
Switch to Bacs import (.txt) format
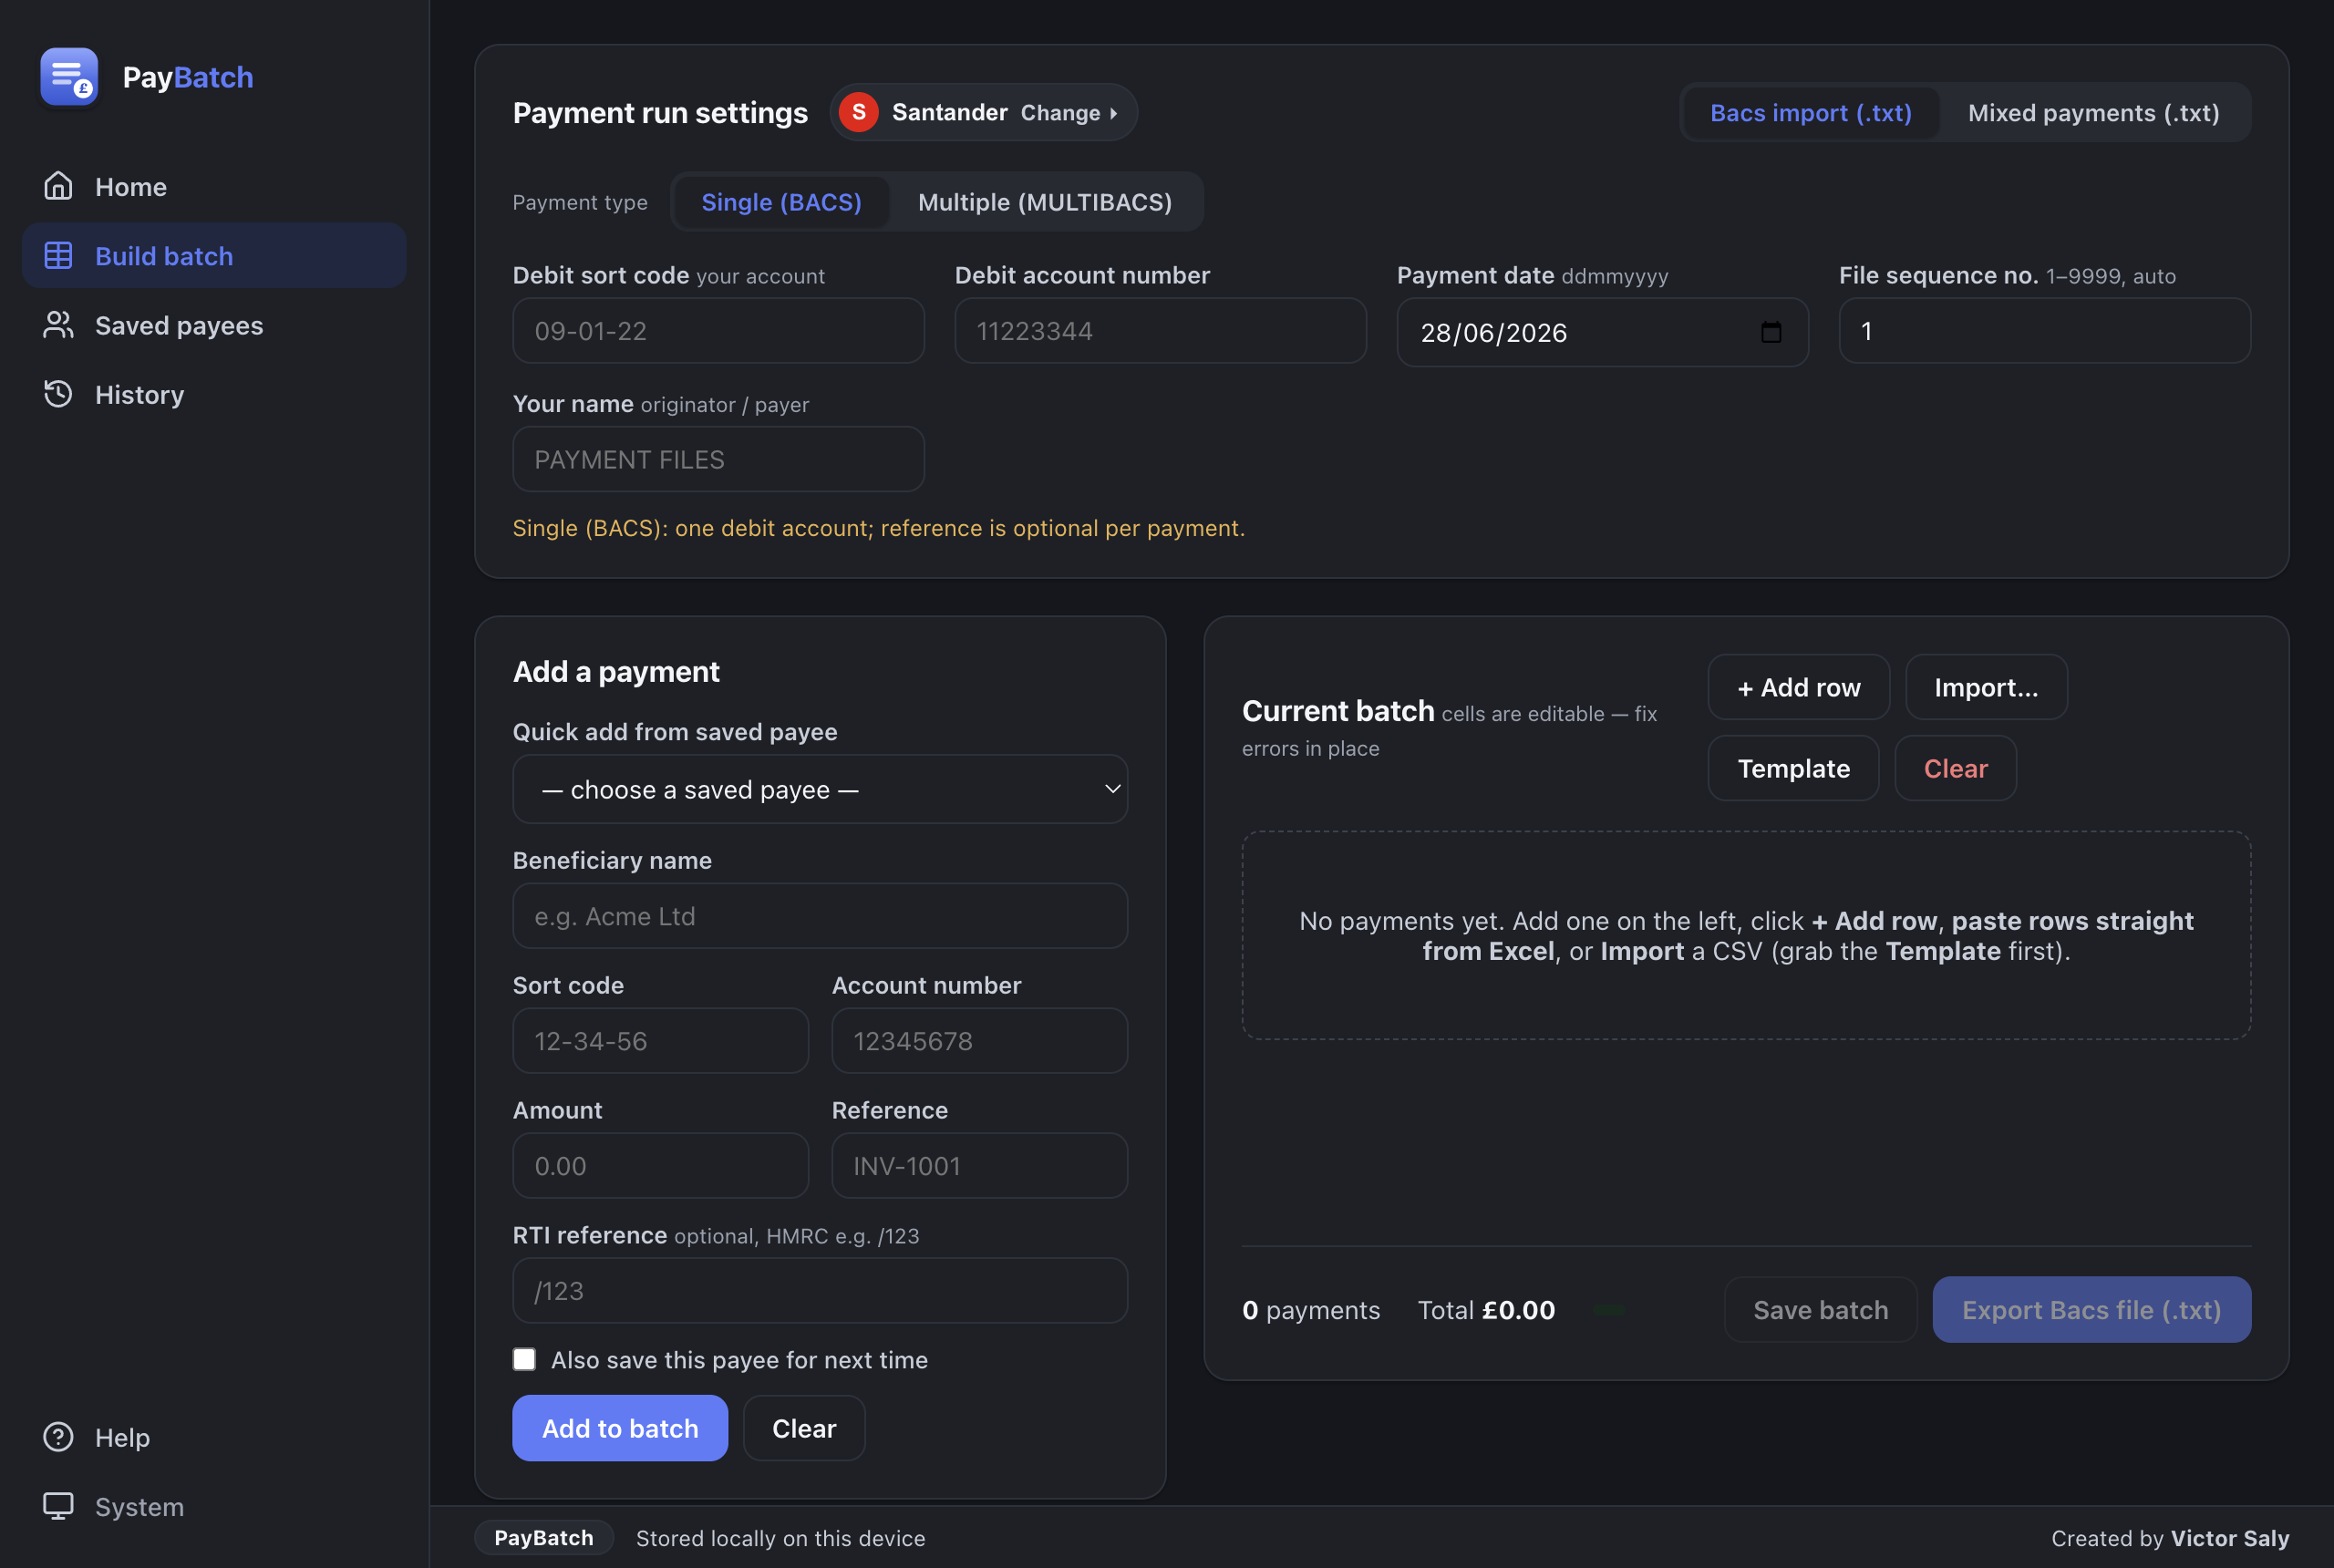click(x=1811, y=112)
